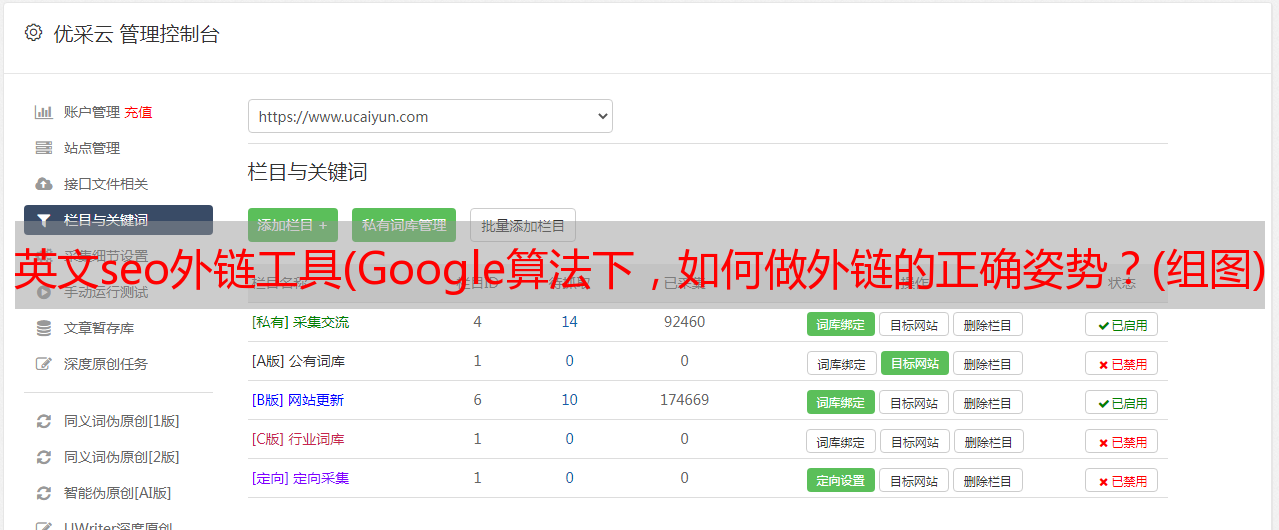Open 智能伪原创[AI版] in the sidebar
This screenshot has height=530, width=1279.
pyautogui.click(x=118, y=493)
